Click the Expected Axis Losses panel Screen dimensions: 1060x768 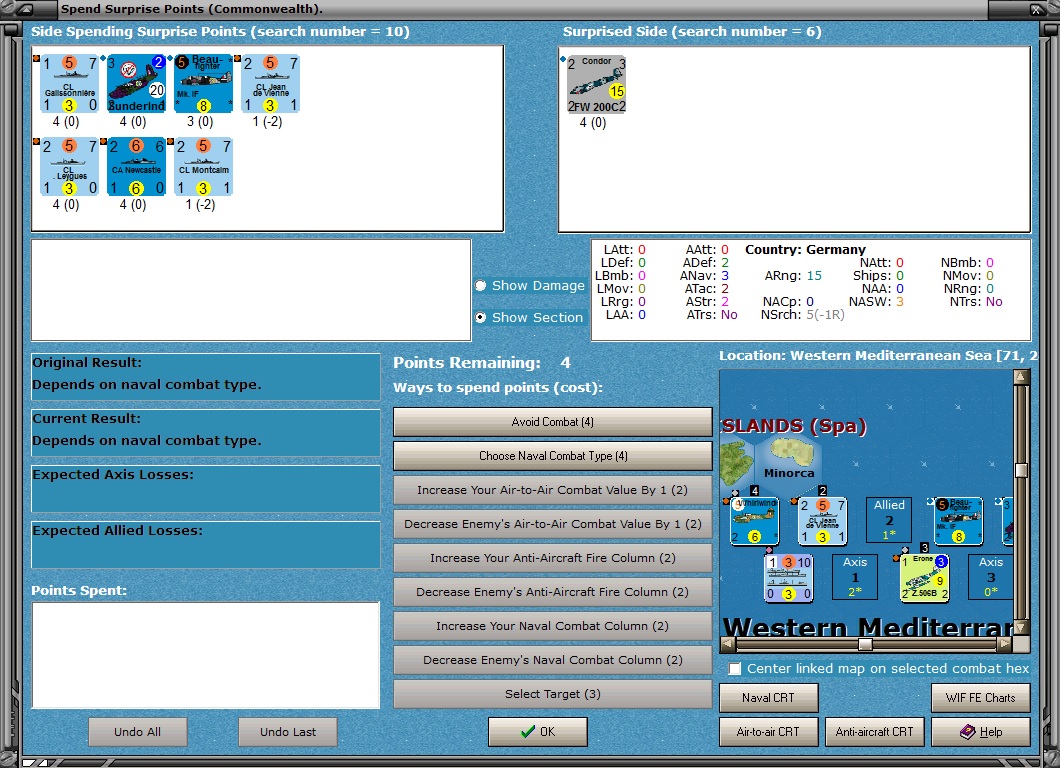206,489
